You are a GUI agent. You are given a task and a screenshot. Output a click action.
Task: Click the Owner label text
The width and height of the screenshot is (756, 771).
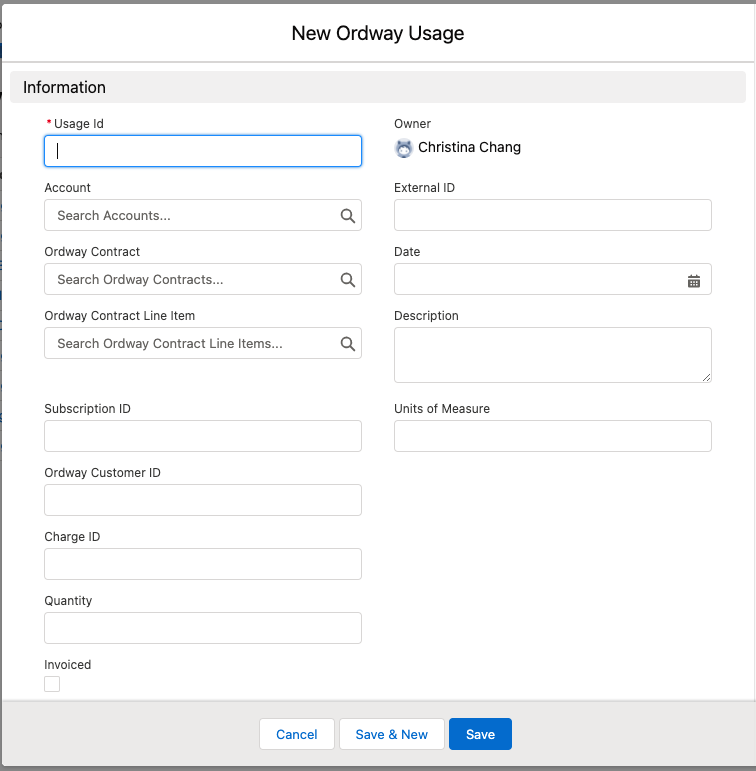click(x=412, y=123)
